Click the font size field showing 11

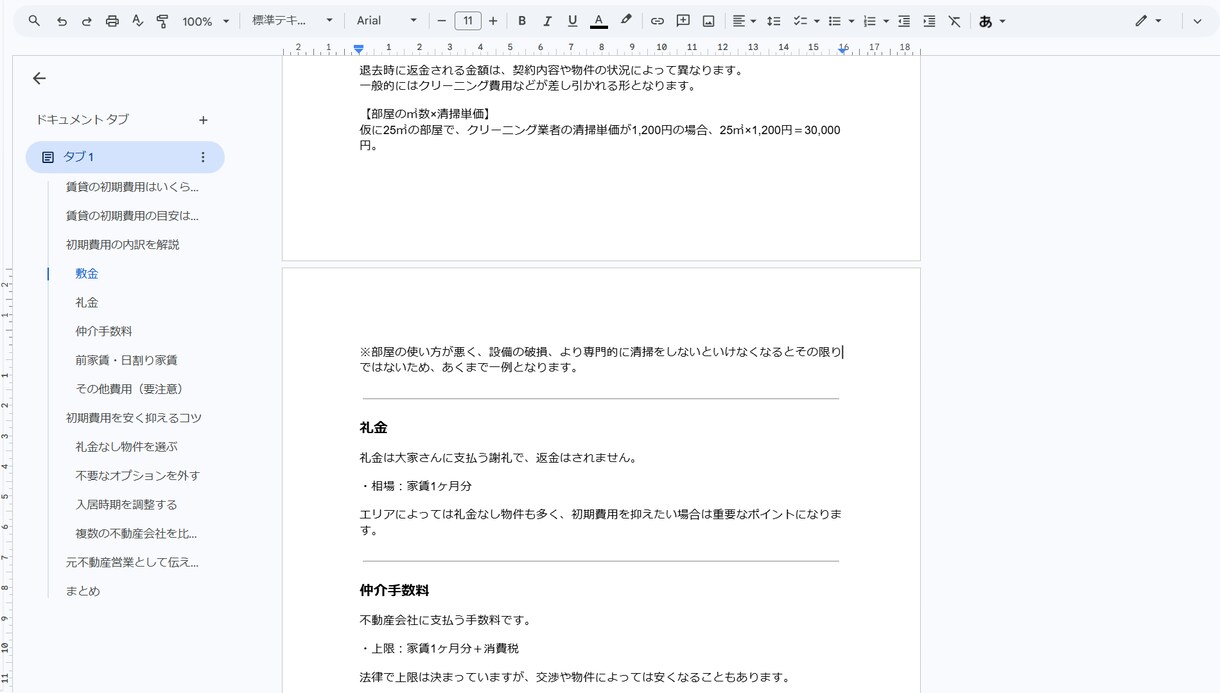pos(467,21)
